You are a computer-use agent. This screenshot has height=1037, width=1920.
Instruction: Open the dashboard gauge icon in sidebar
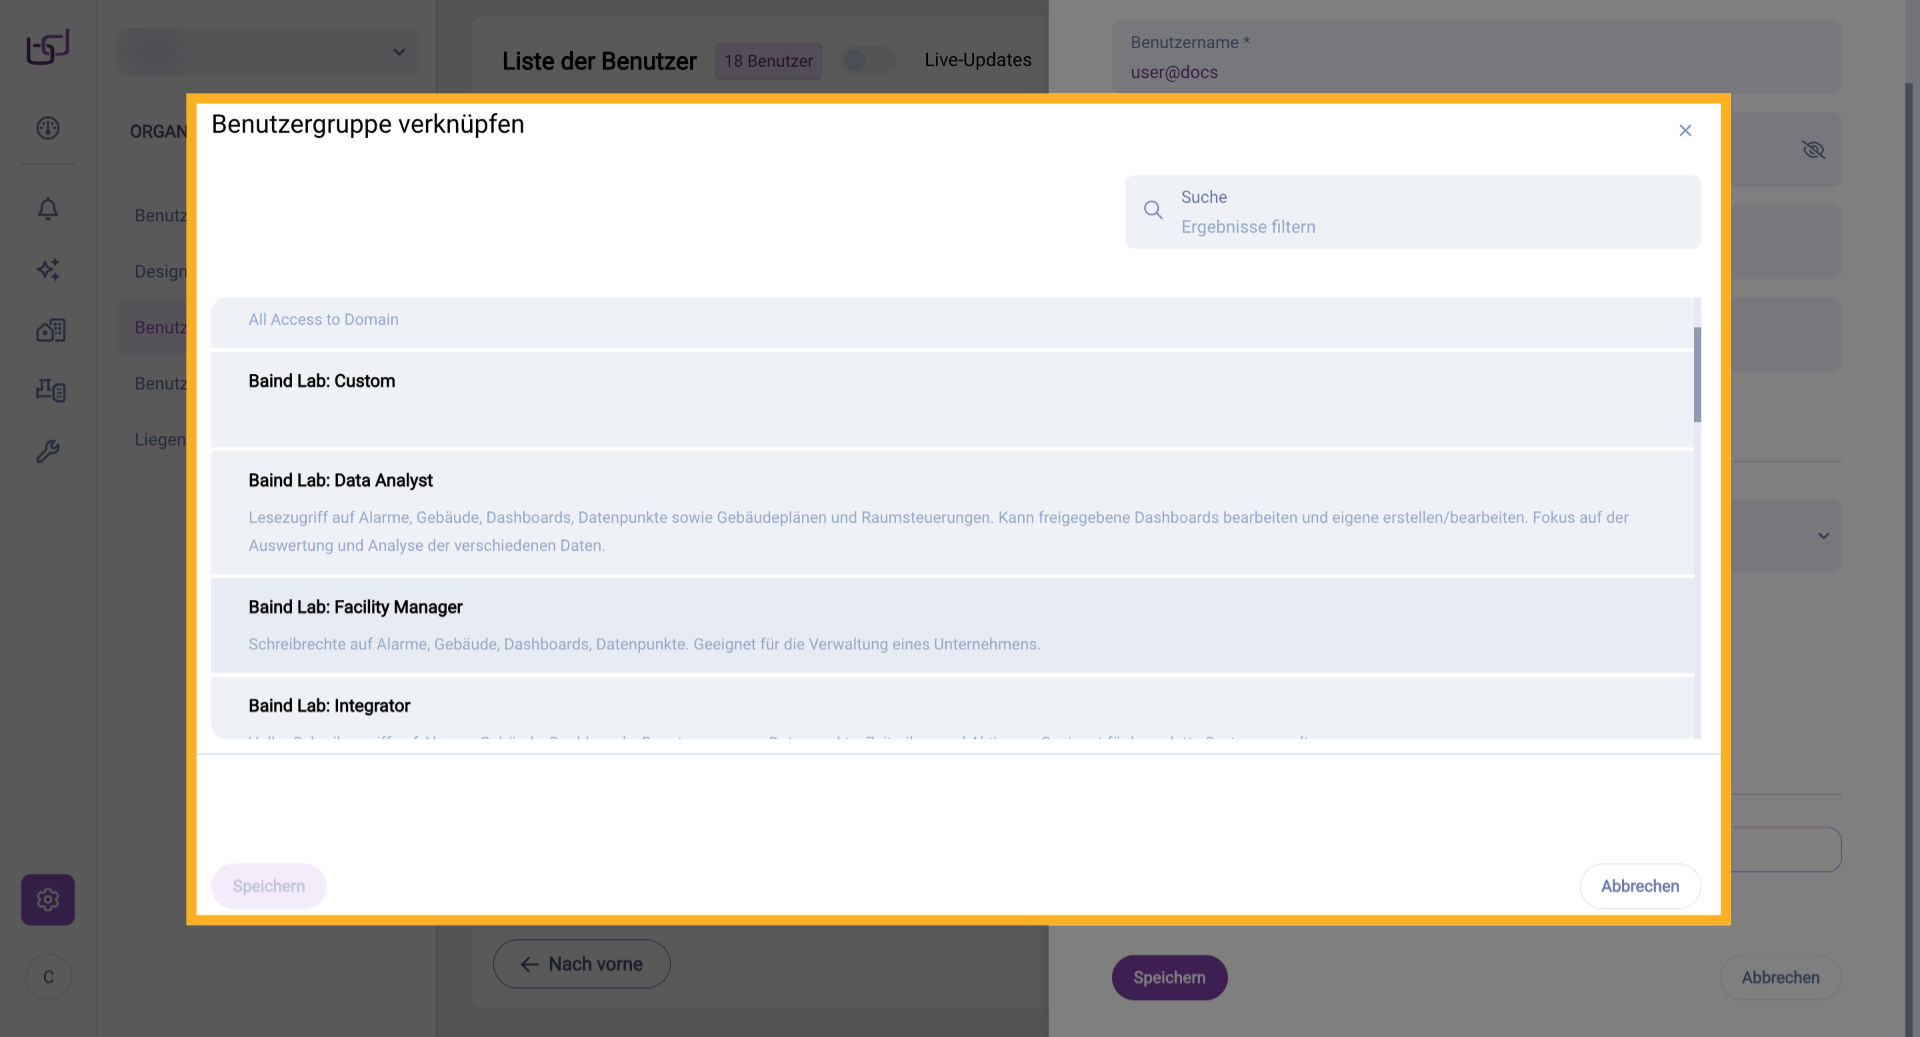48,128
